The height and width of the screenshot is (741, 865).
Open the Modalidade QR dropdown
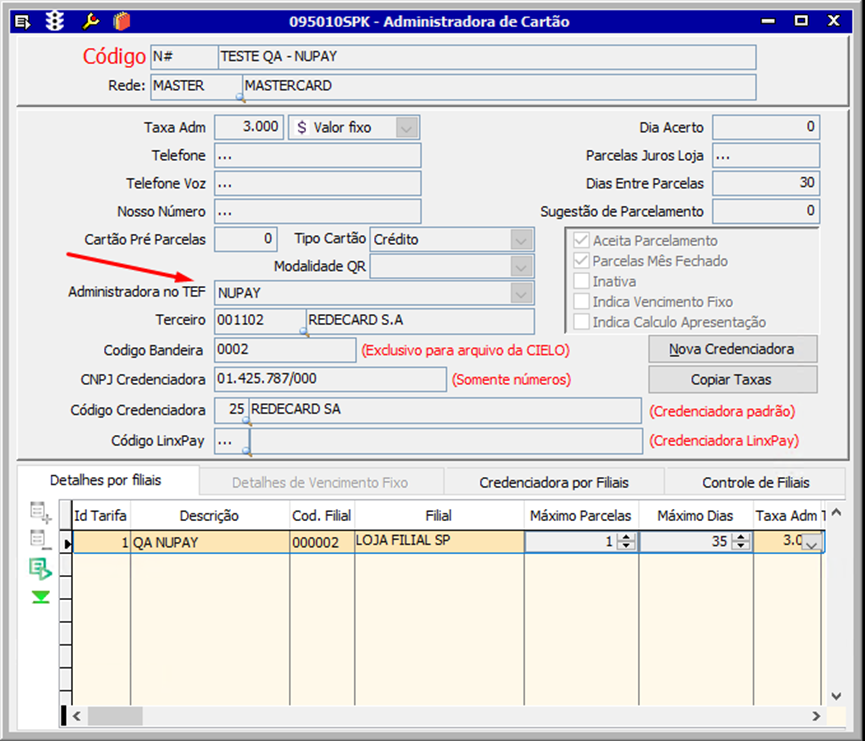coord(521,266)
